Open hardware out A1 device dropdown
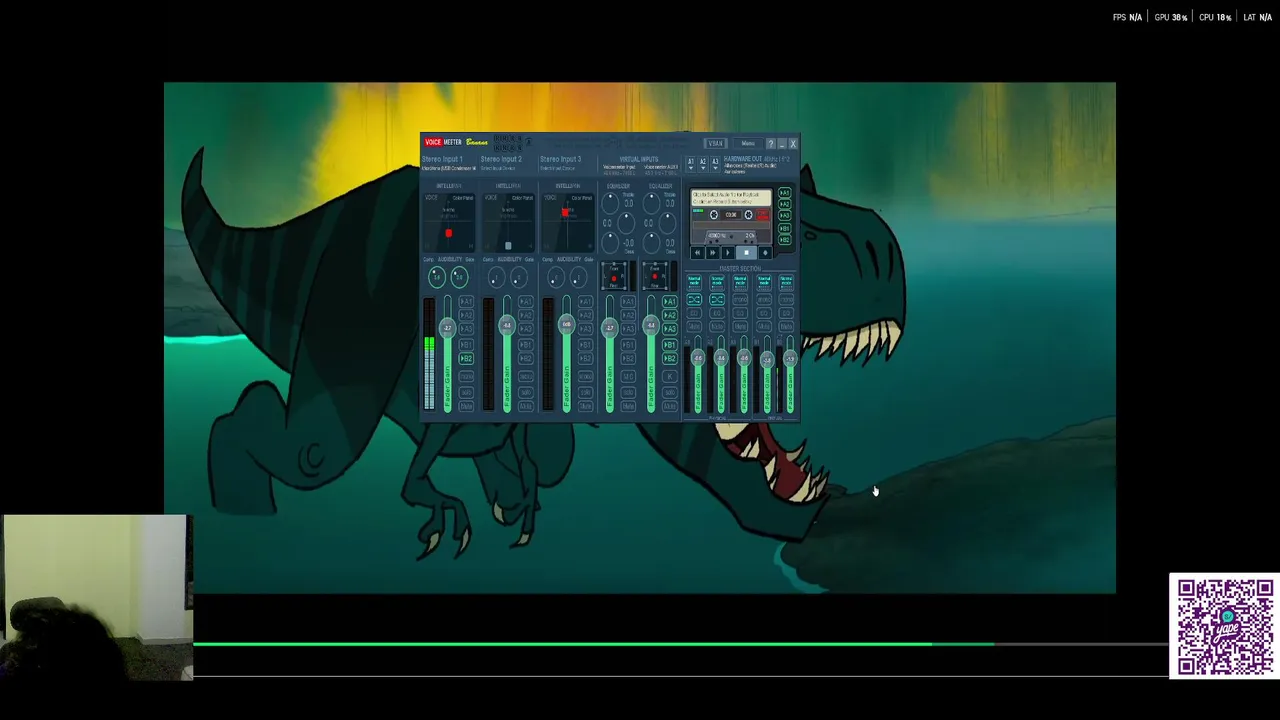 [x=691, y=164]
